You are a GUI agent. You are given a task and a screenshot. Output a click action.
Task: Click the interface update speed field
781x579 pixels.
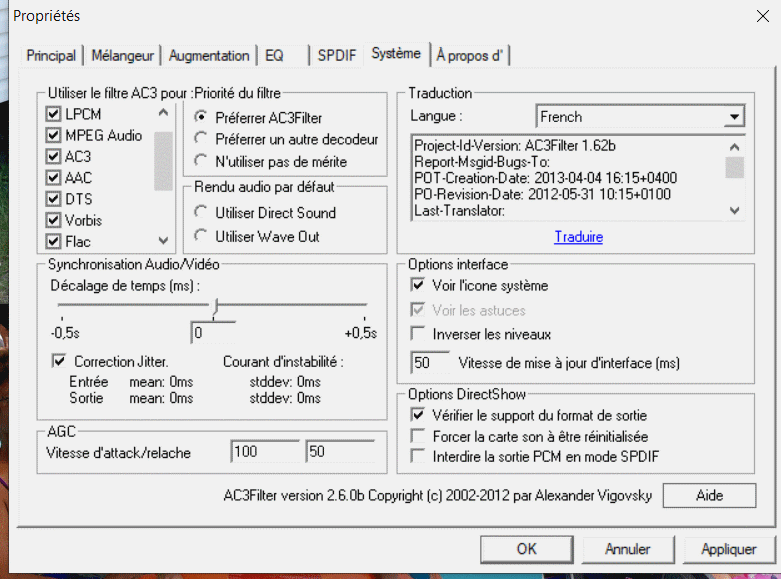[x=430, y=362]
